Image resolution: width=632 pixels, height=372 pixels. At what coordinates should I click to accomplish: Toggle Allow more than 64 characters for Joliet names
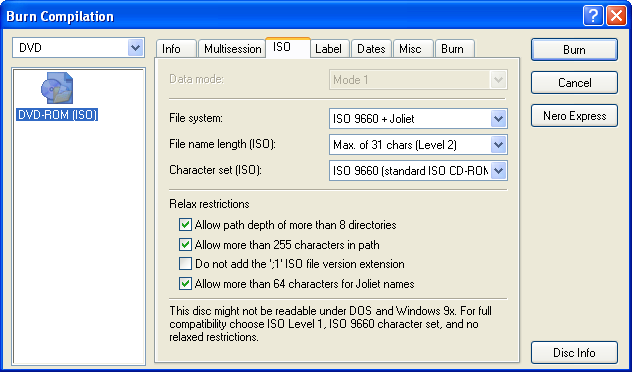click(x=185, y=284)
